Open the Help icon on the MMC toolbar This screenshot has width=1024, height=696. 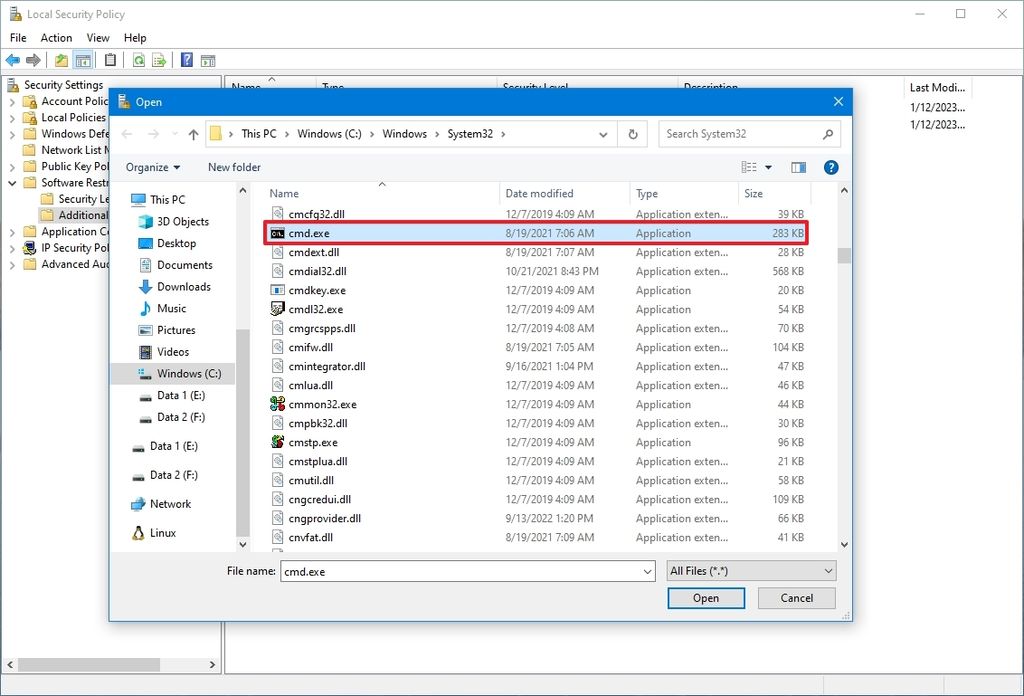186,59
